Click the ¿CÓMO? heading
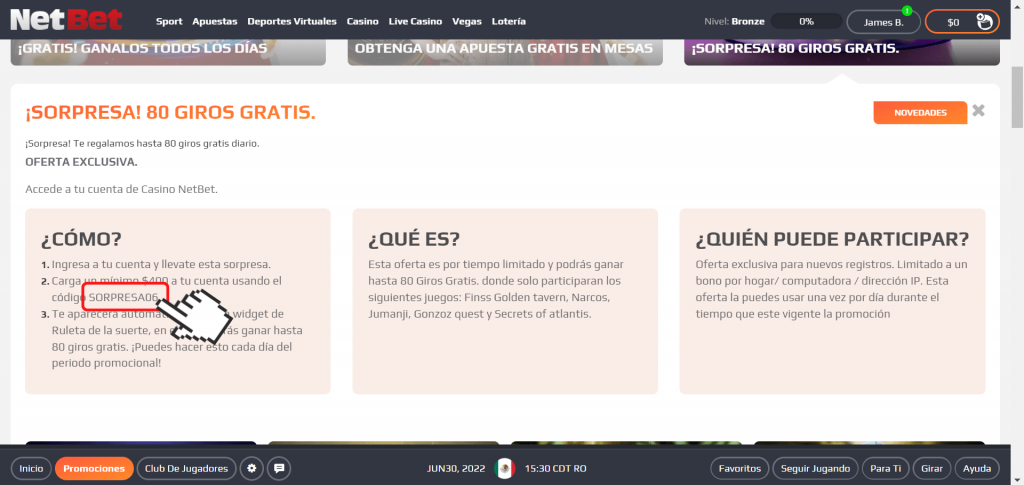 point(81,240)
